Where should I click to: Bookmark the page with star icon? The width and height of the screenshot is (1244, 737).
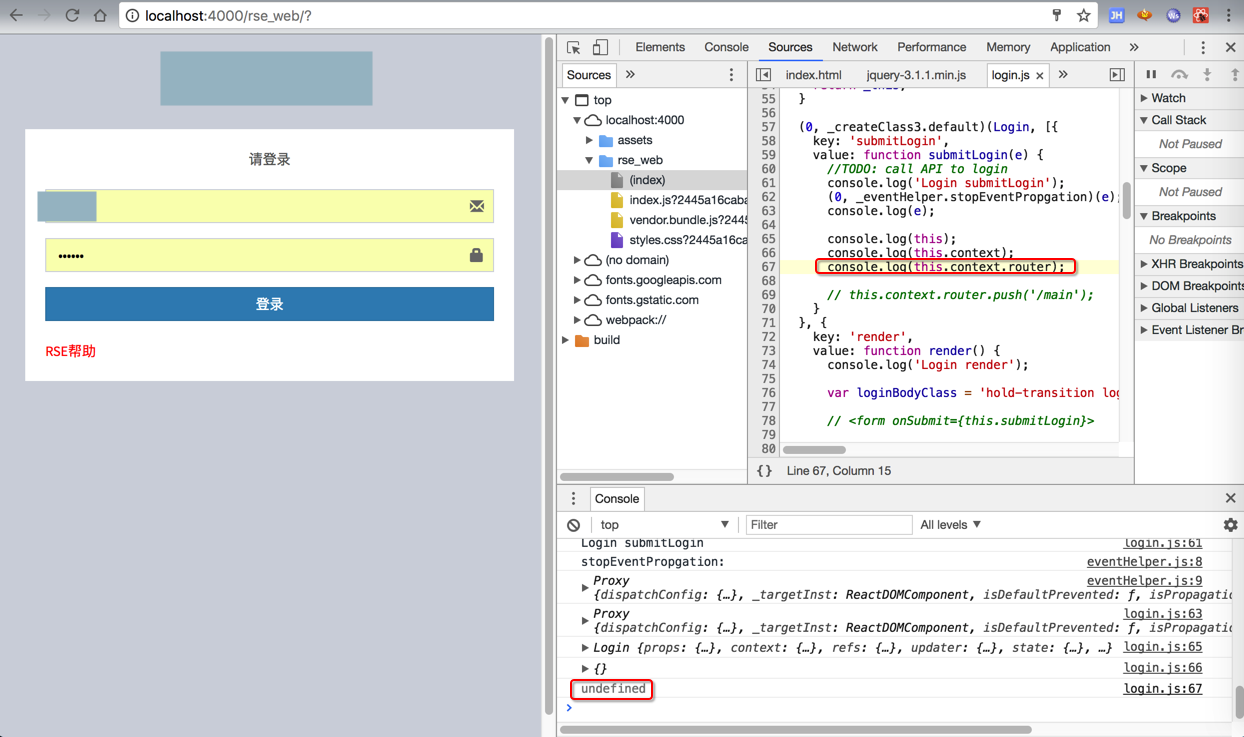click(1083, 16)
